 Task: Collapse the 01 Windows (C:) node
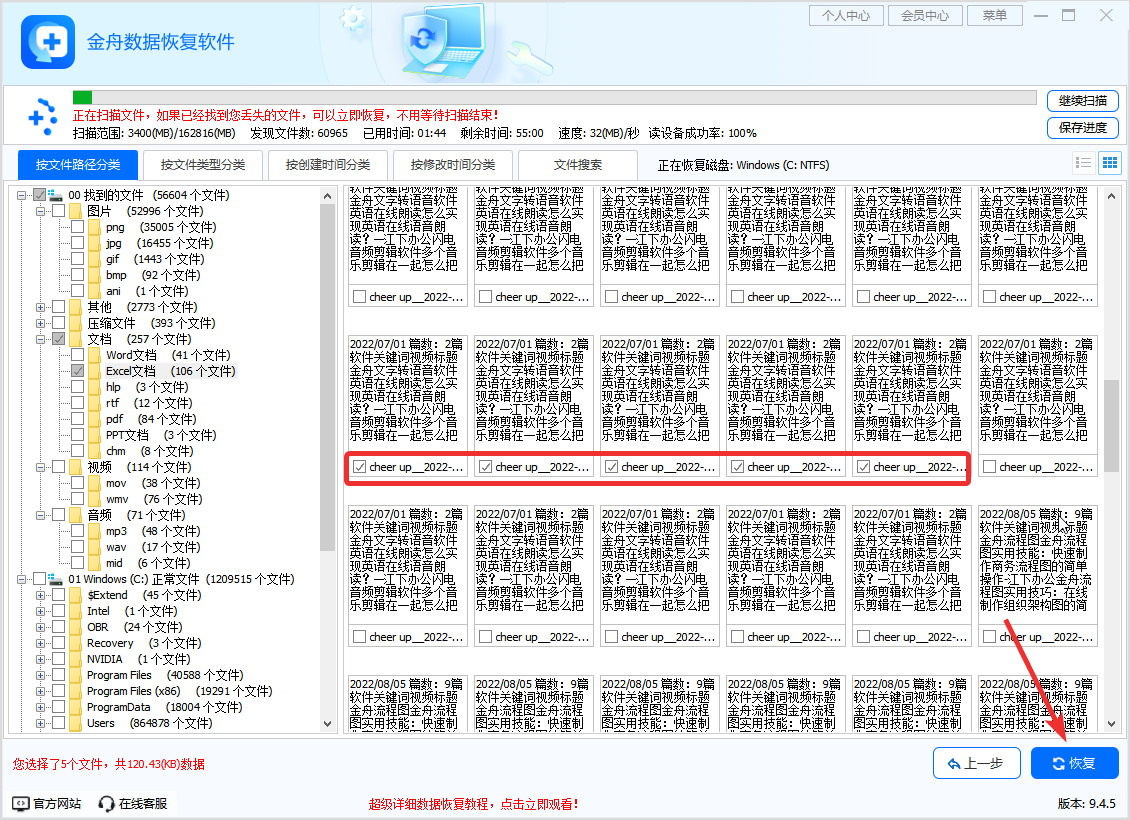pyautogui.click(x=22, y=579)
